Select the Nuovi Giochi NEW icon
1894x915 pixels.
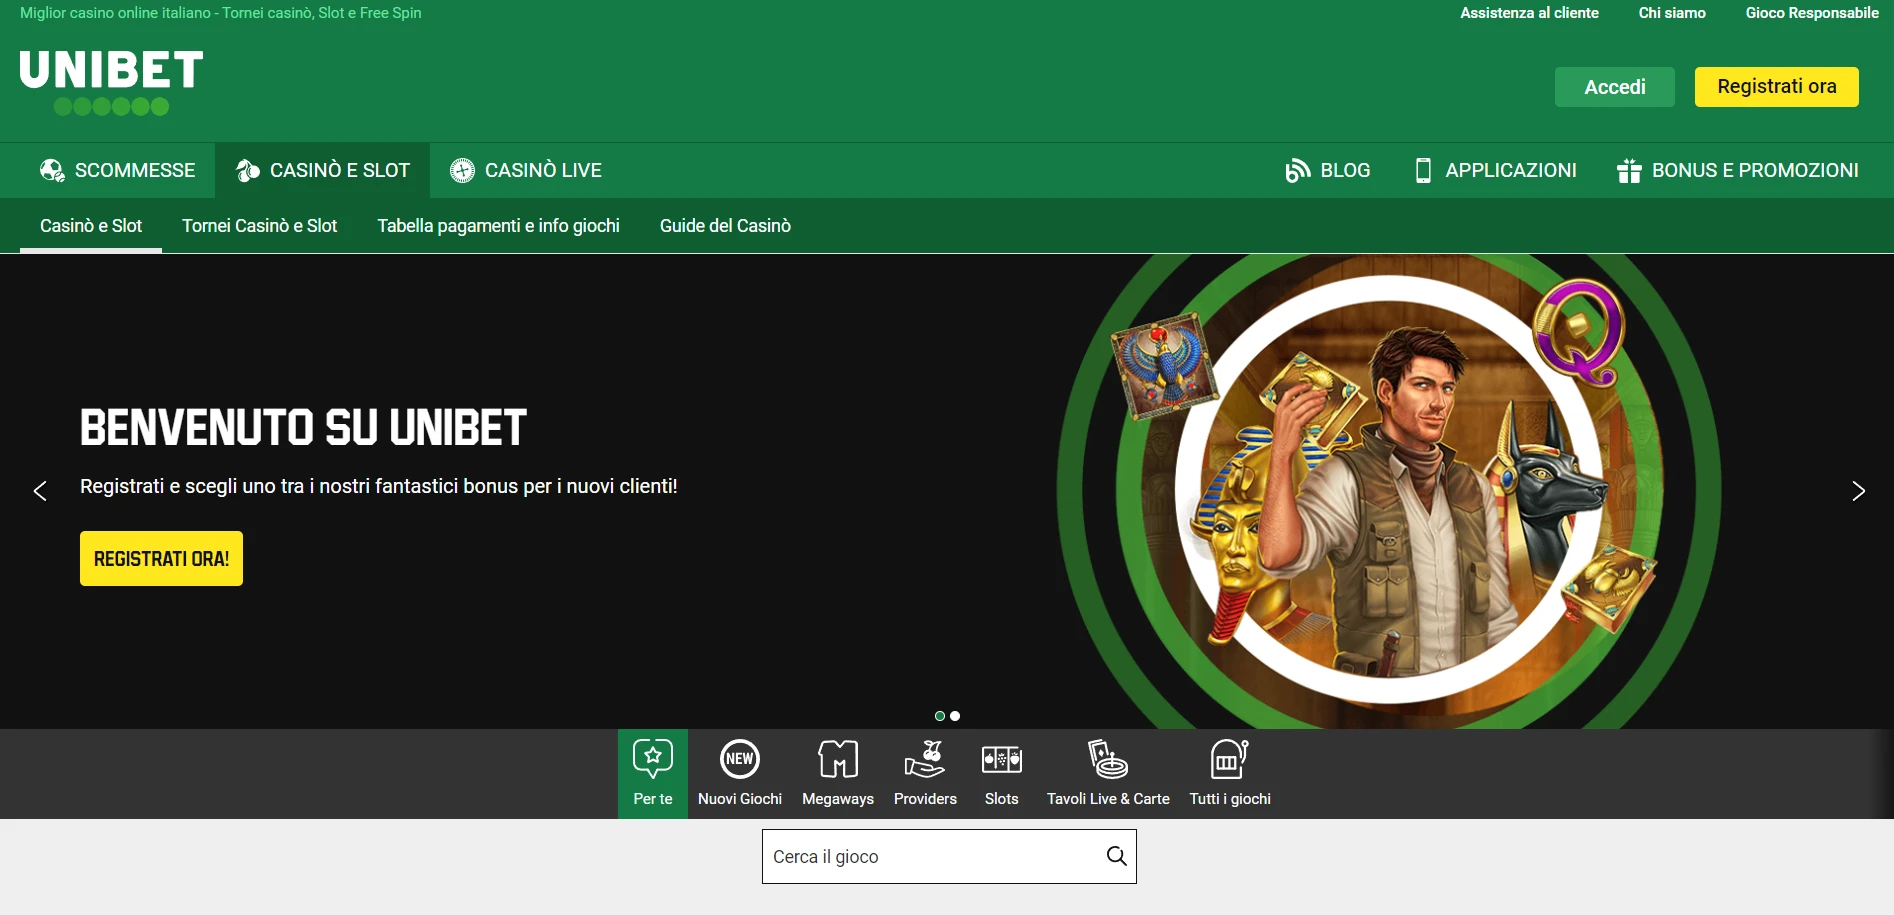click(740, 759)
